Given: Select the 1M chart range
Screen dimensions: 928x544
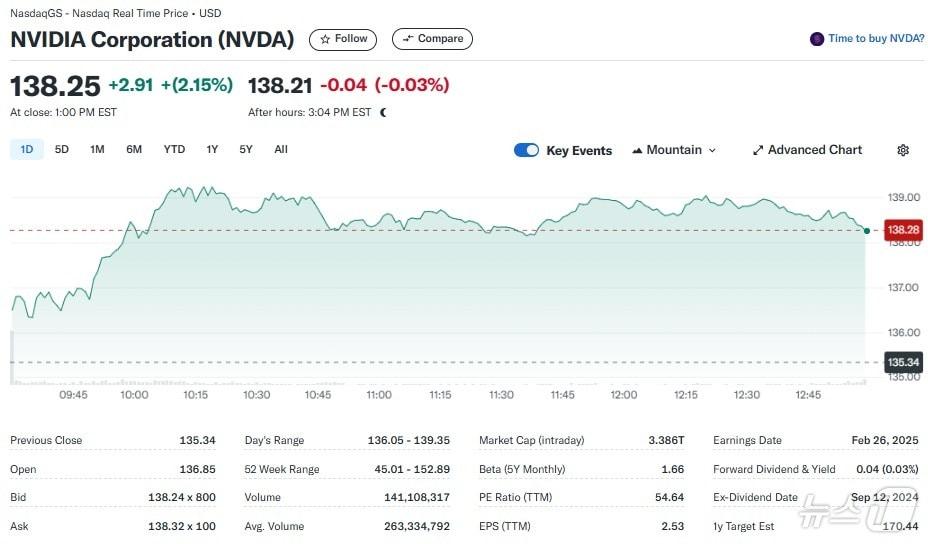Looking at the screenshot, I should coord(97,149).
